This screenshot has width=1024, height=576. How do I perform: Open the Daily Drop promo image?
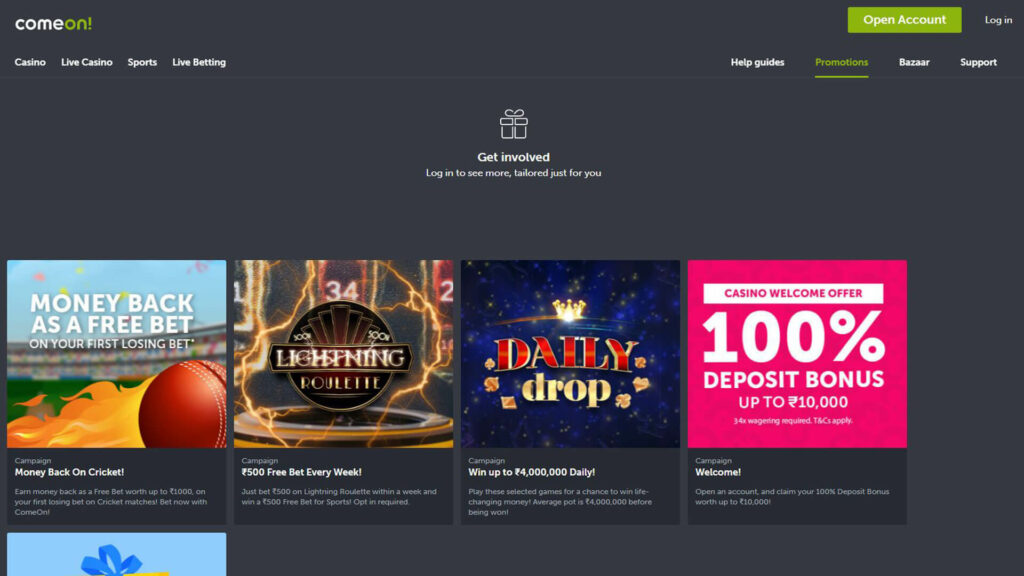pyautogui.click(x=570, y=354)
